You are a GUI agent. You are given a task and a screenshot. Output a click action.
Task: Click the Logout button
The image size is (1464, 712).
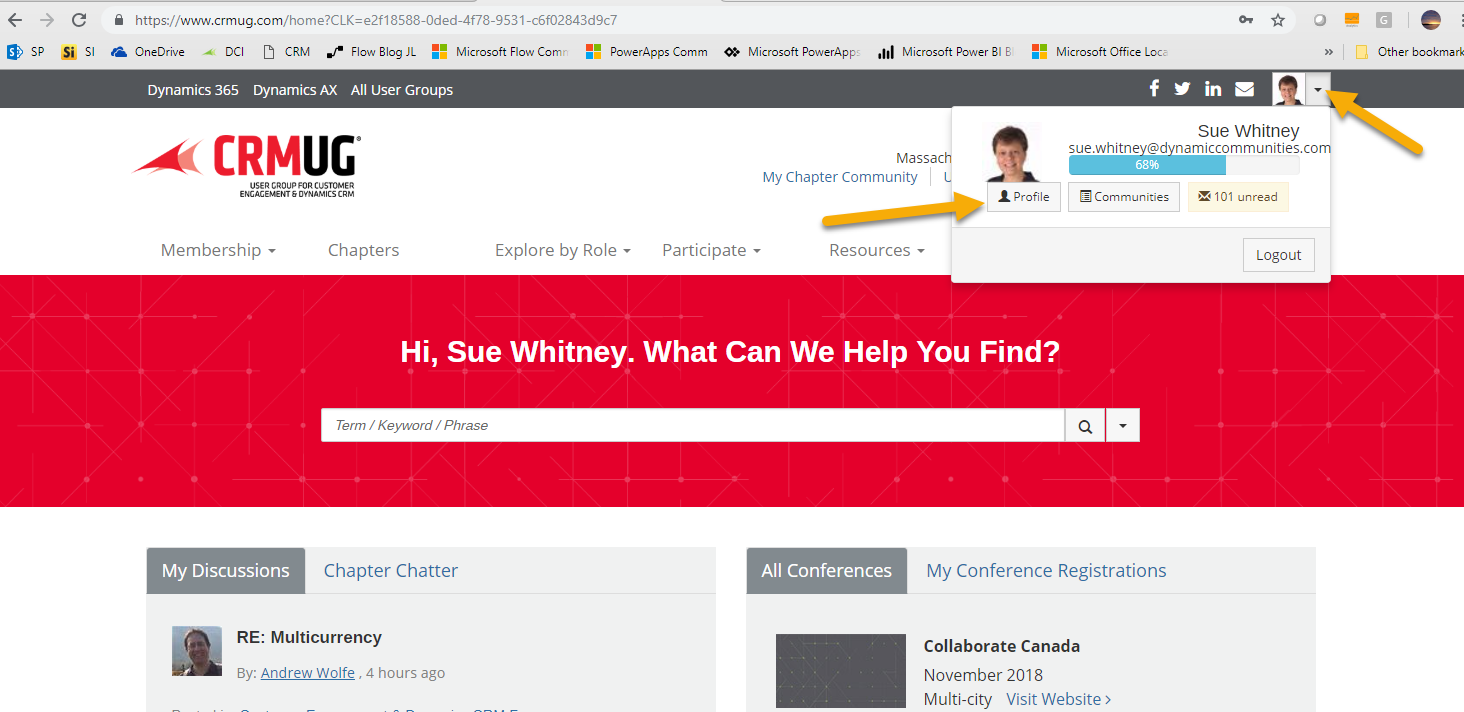1278,255
